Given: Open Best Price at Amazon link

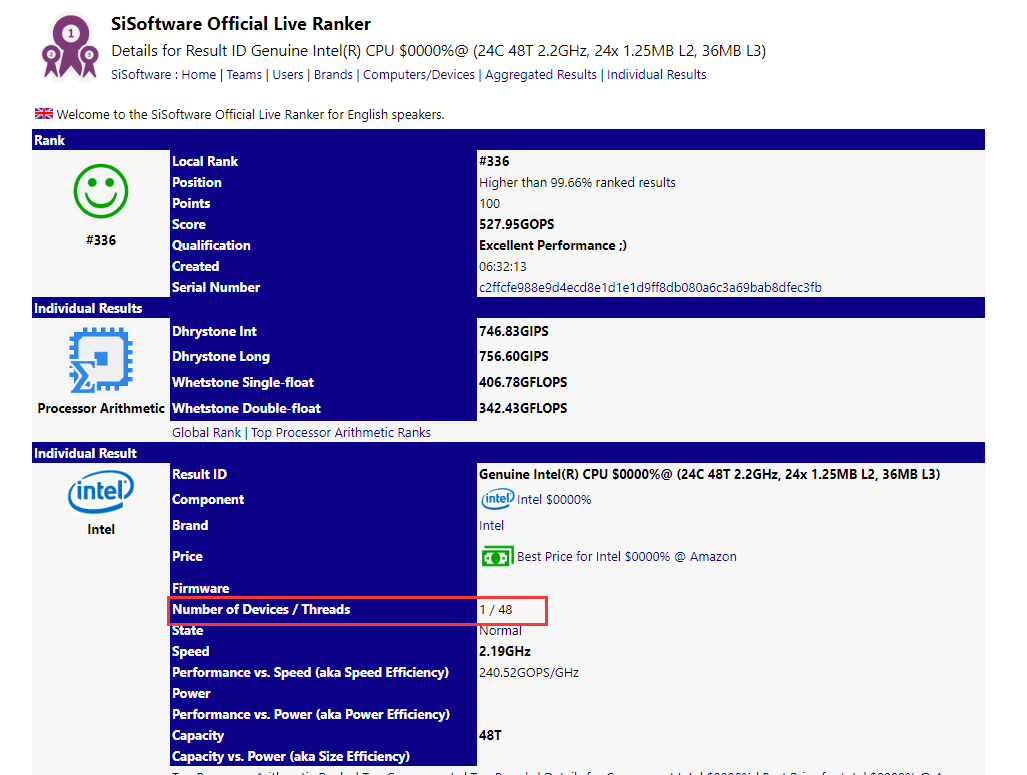Looking at the screenshot, I should coord(627,557).
